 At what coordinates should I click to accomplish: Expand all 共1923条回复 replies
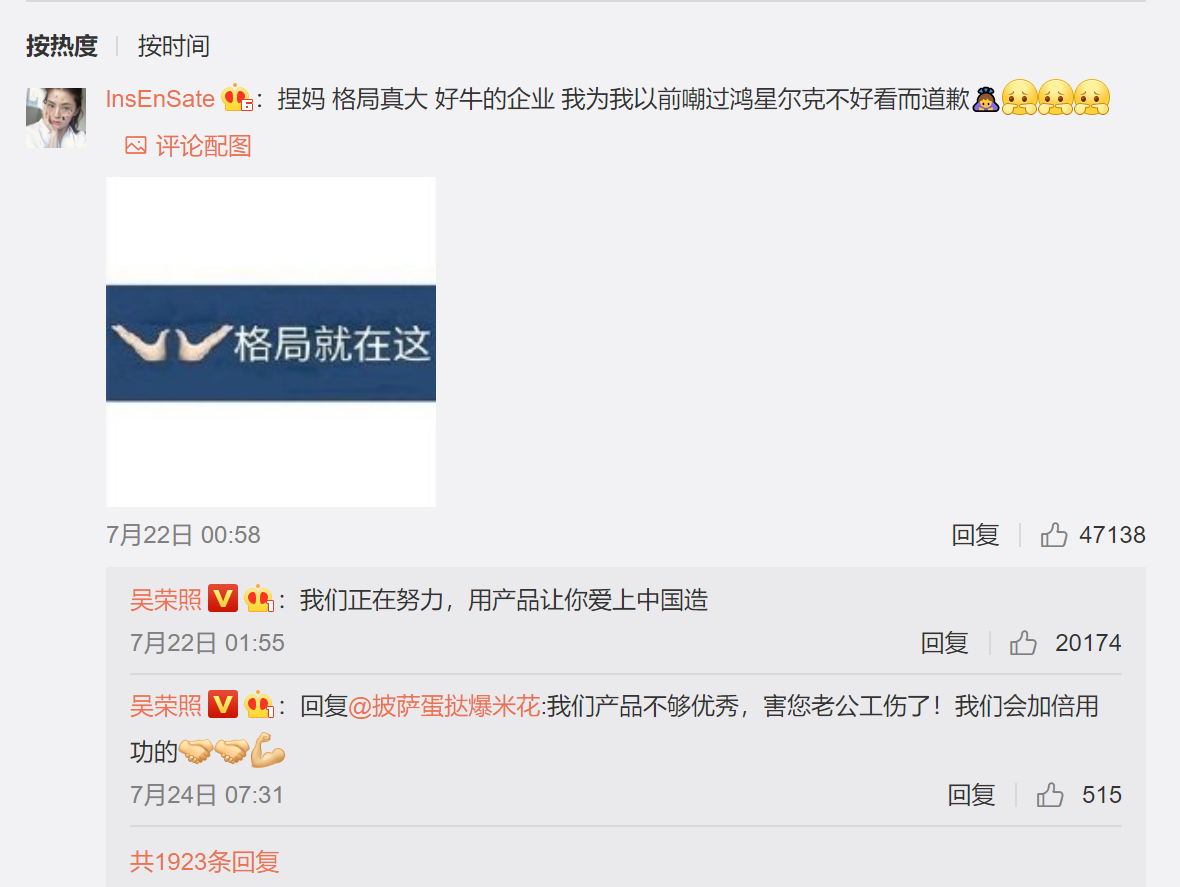point(205,861)
